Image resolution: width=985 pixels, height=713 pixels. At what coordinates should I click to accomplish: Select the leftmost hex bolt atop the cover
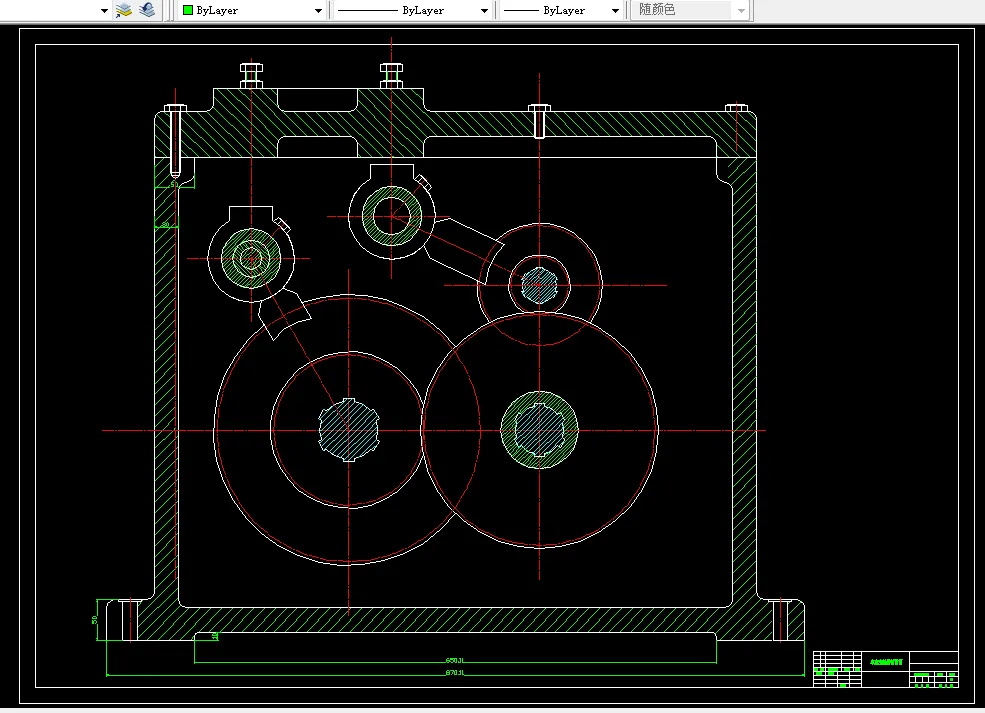click(x=251, y=75)
